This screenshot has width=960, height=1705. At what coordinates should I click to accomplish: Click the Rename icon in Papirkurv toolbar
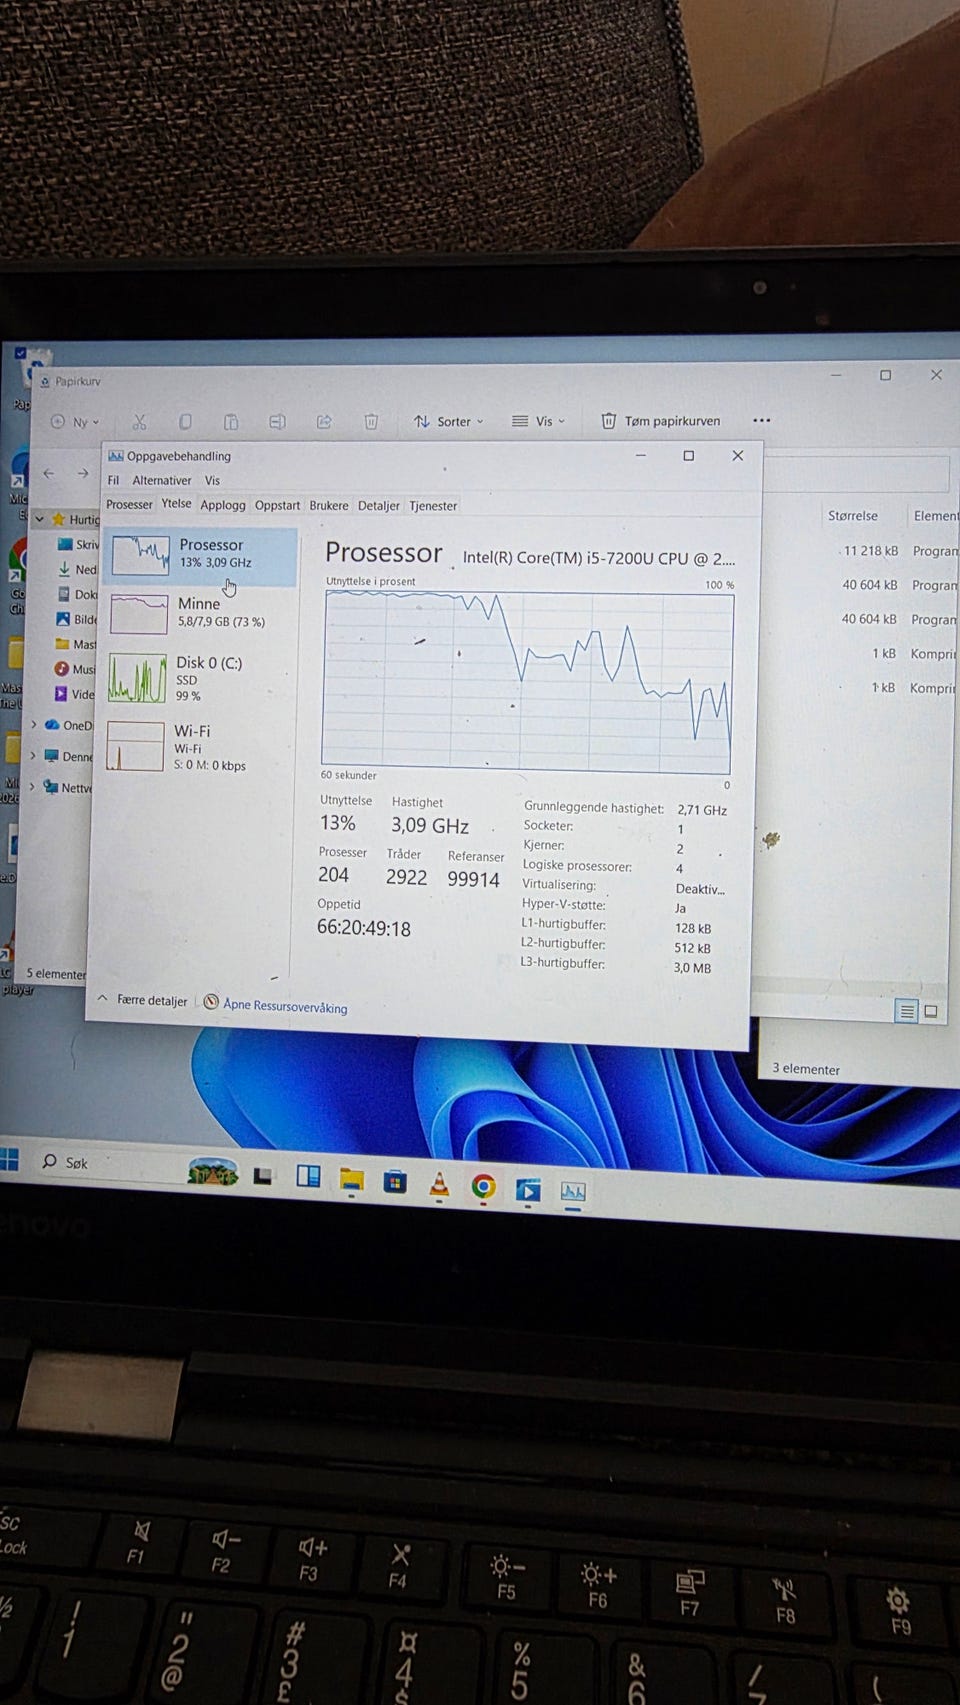click(x=278, y=422)
